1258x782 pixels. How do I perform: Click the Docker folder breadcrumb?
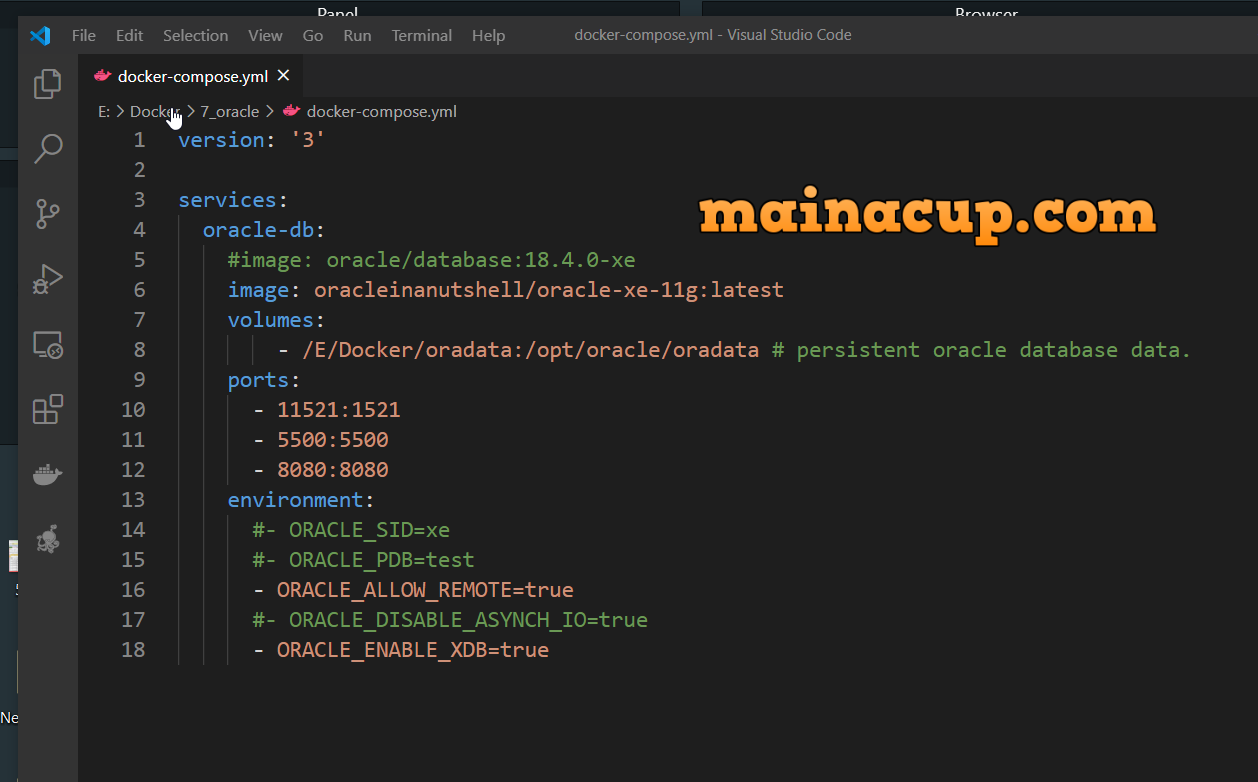[155, 112]
